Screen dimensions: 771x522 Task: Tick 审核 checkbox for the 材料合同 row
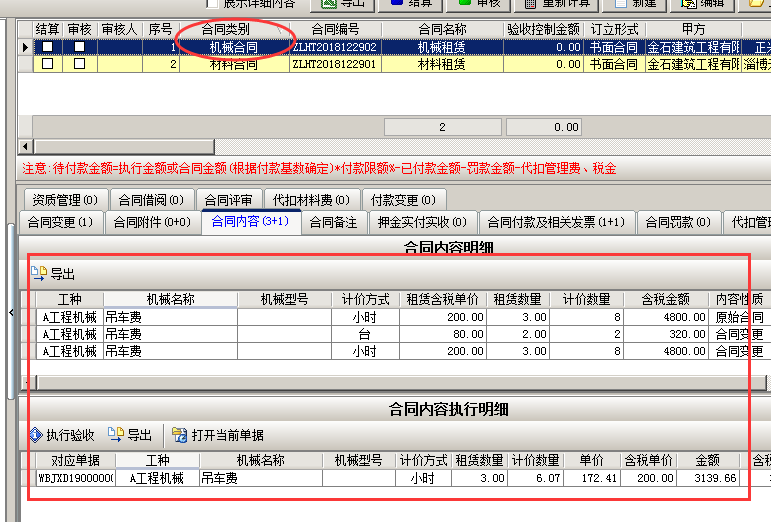[x=79, y=64]
